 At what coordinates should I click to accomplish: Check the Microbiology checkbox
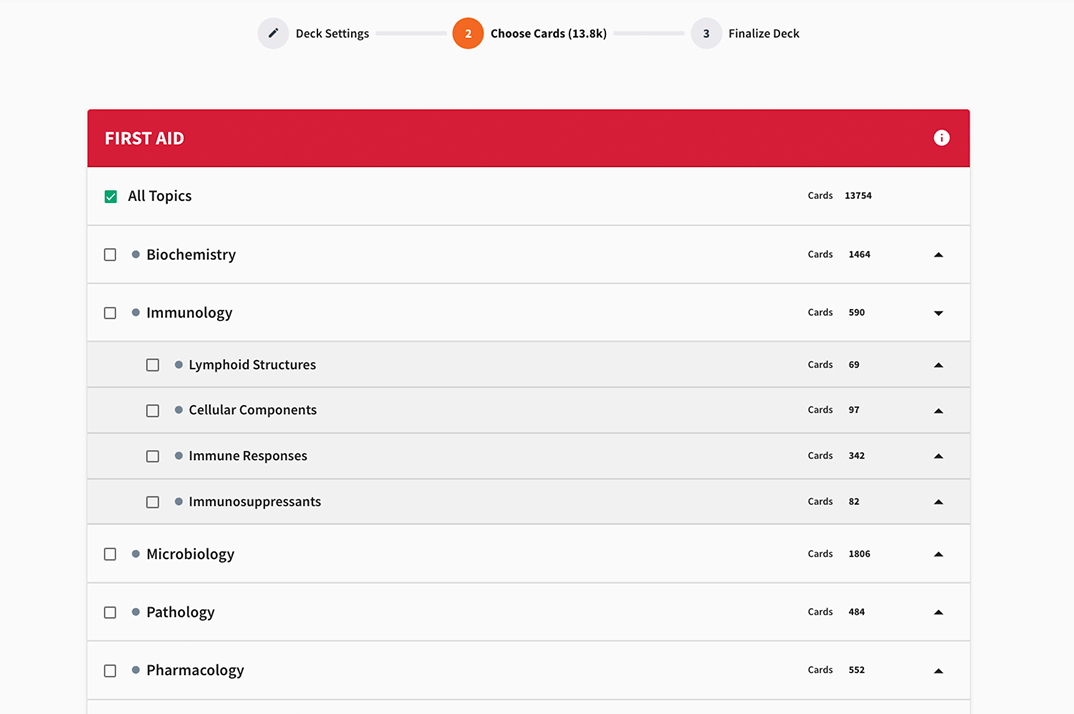[x=110, y=554]
